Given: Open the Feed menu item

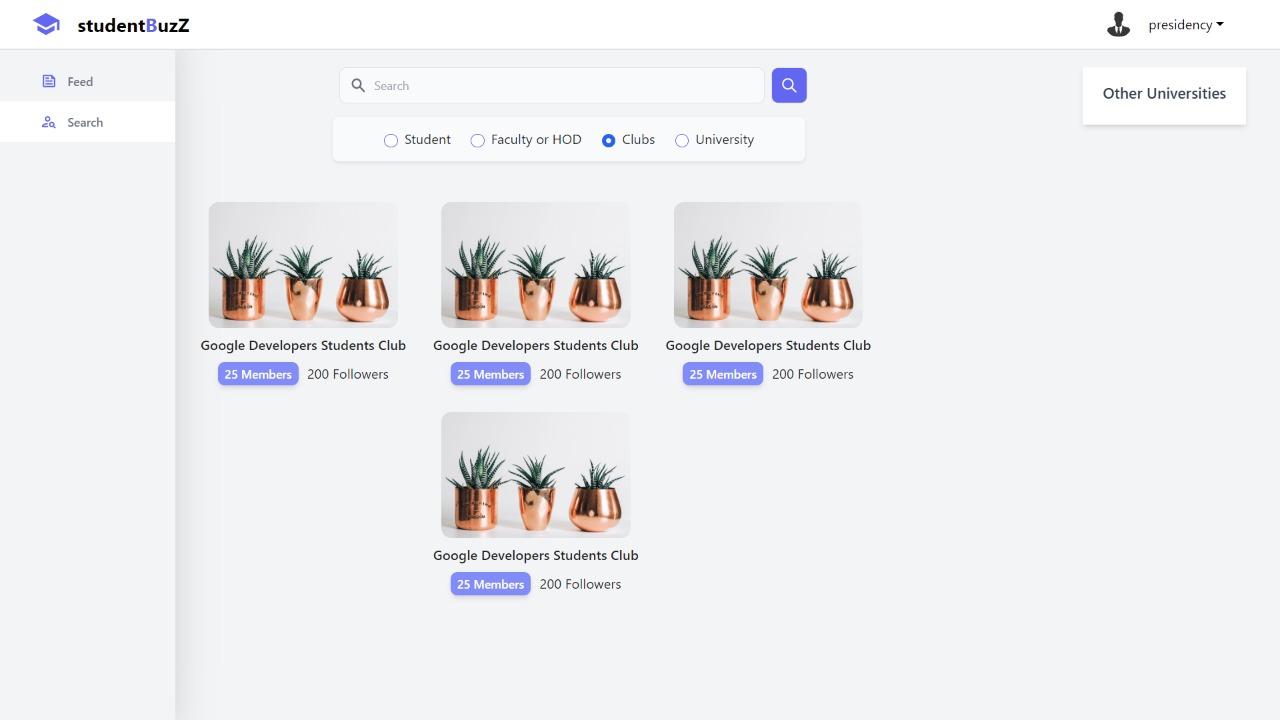Looking at the screenshot, I should [x=87, y=81].
